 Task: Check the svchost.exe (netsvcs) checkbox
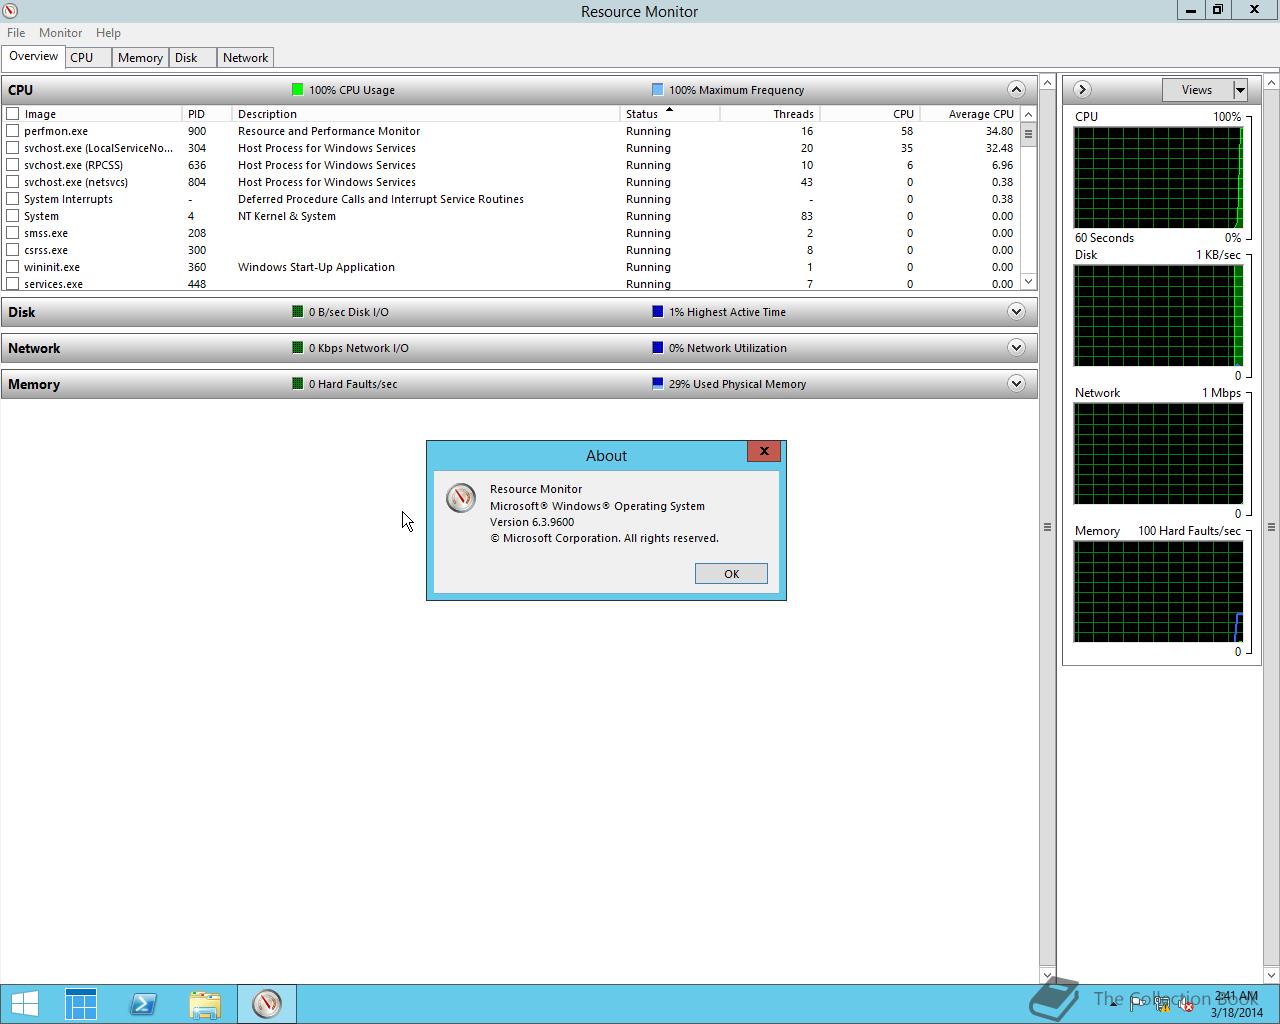point(13,182)
